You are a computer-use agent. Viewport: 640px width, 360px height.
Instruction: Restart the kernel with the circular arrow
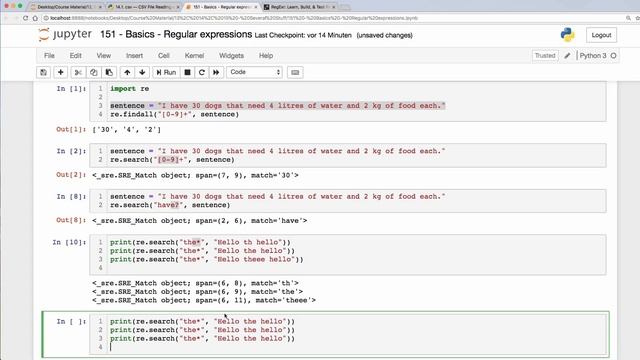pyautogui.click(x=202, y=72)
